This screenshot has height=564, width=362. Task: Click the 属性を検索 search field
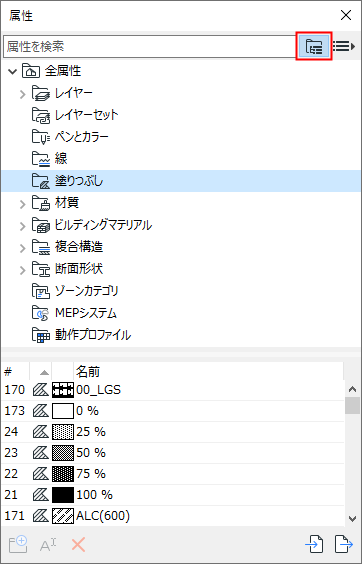click(150, 46)
